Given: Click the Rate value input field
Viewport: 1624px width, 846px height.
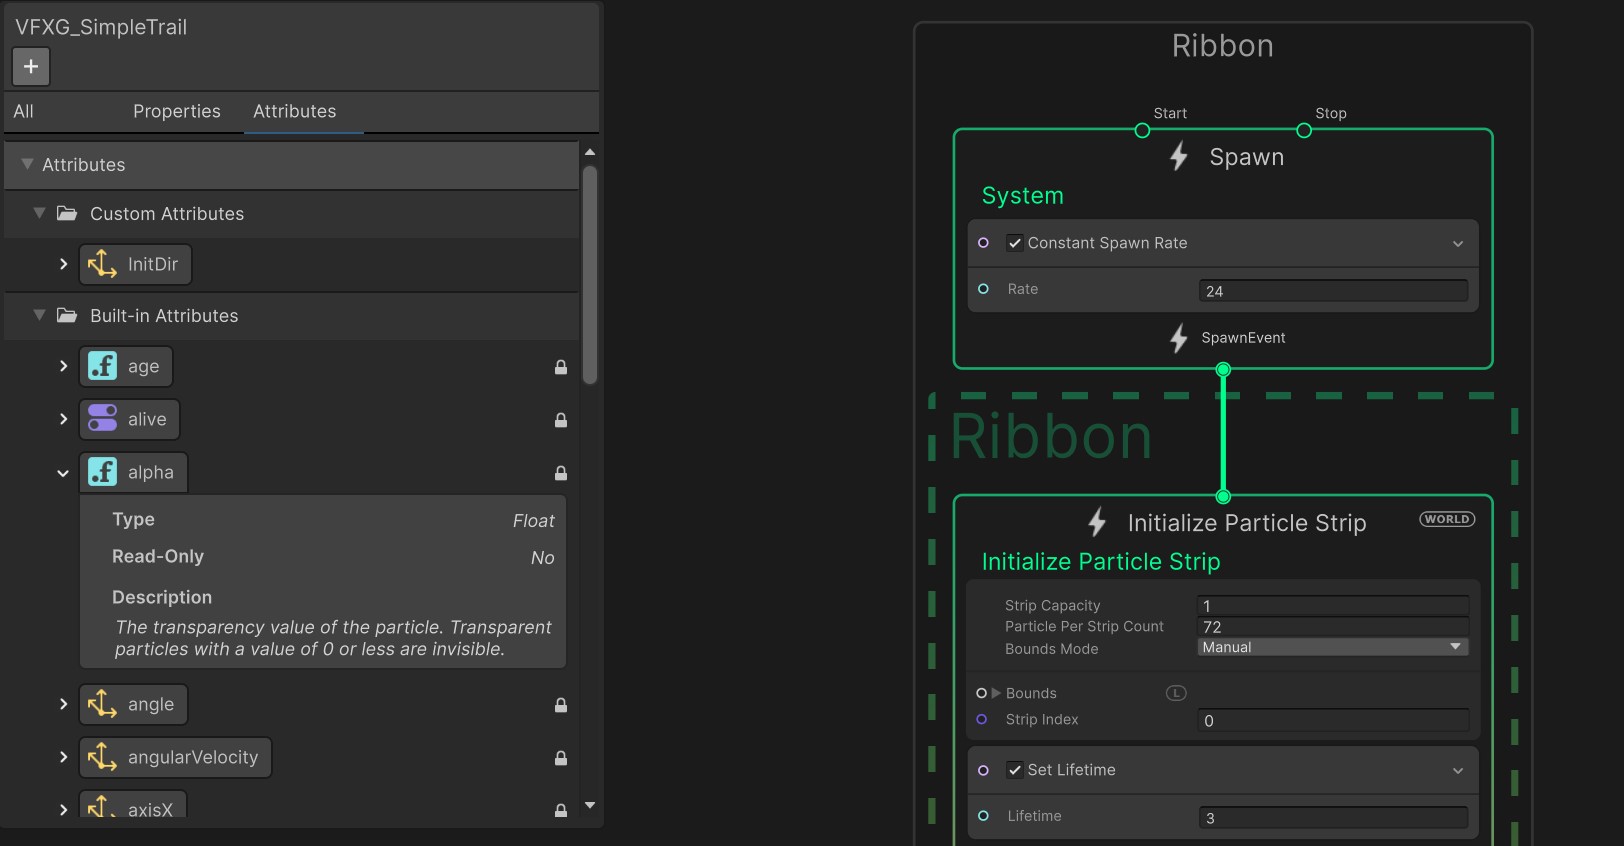Looking at the screenshot, I should click(x=1332, y=291).
